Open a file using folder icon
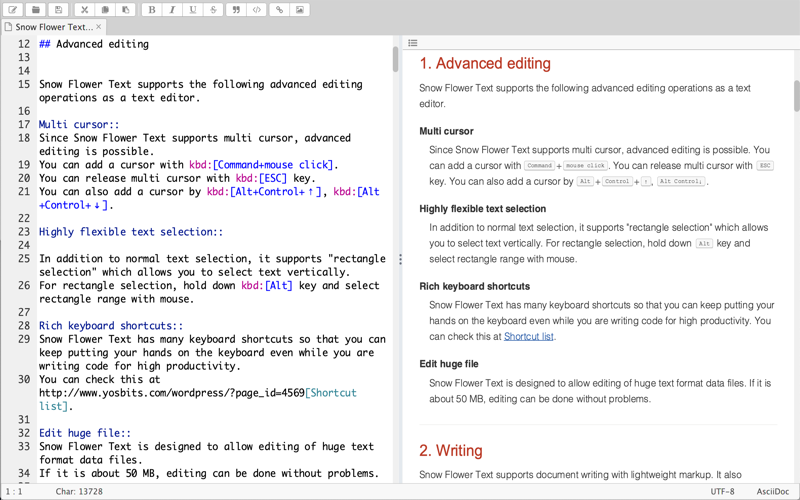This screenshot has width=800, height=500. [x=36, y=9]
